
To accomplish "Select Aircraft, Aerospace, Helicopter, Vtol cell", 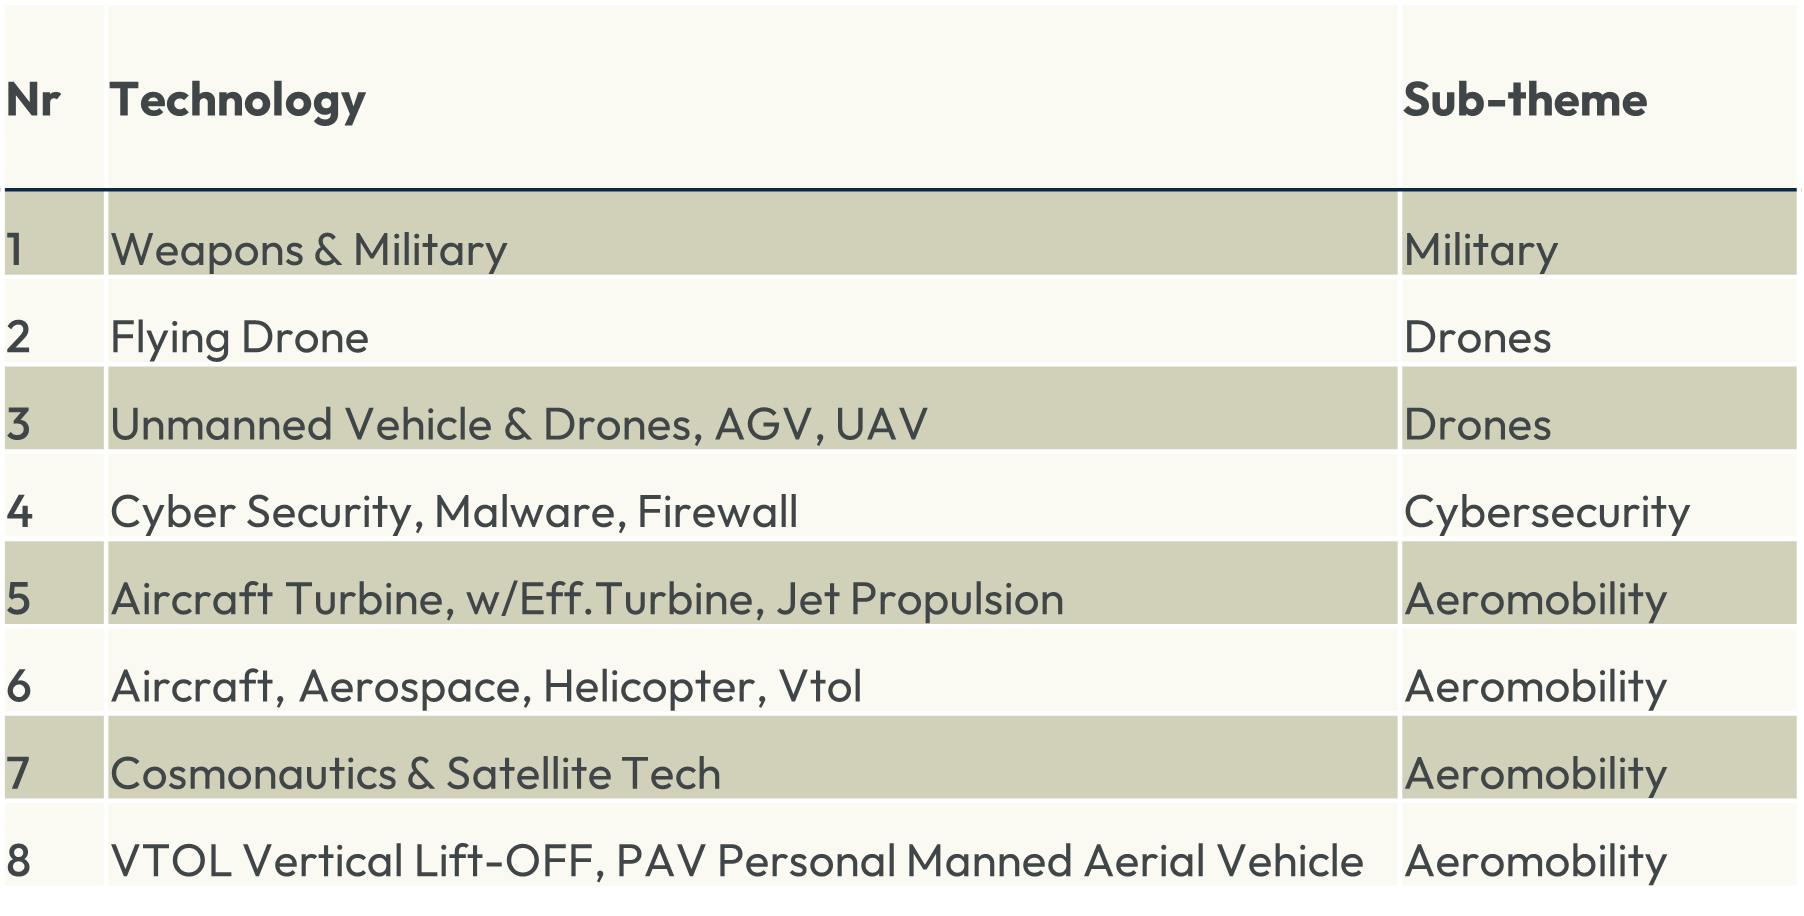I will pos(485,686).
